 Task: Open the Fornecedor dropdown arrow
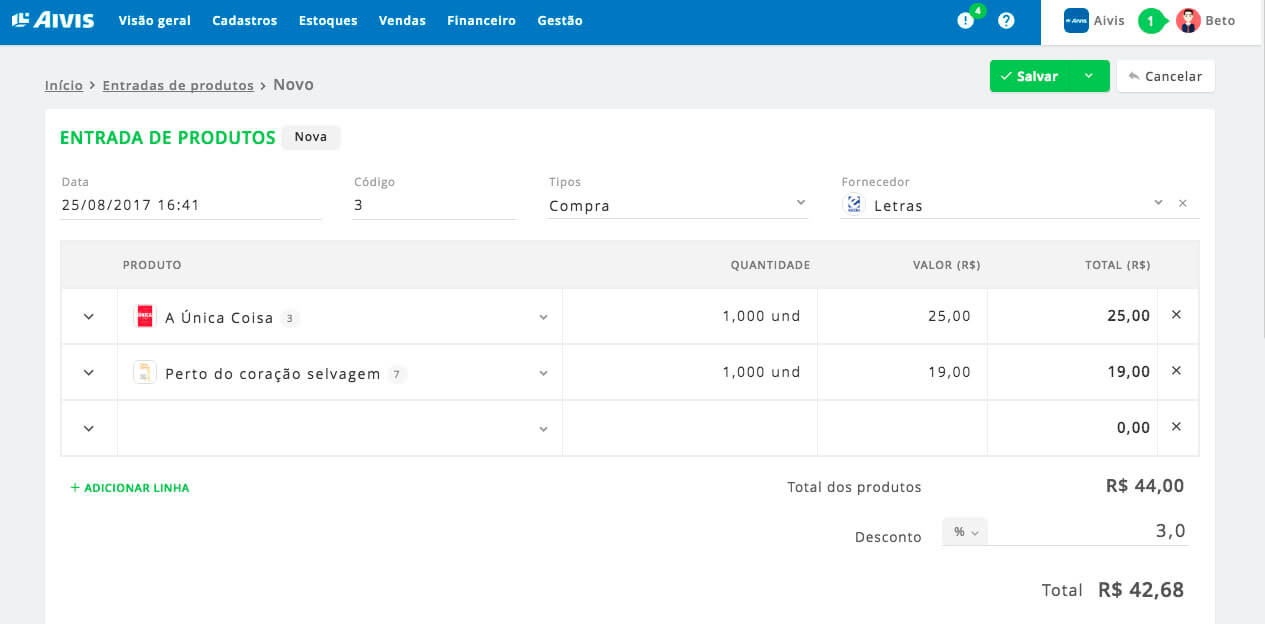(x=1158, y=202)
